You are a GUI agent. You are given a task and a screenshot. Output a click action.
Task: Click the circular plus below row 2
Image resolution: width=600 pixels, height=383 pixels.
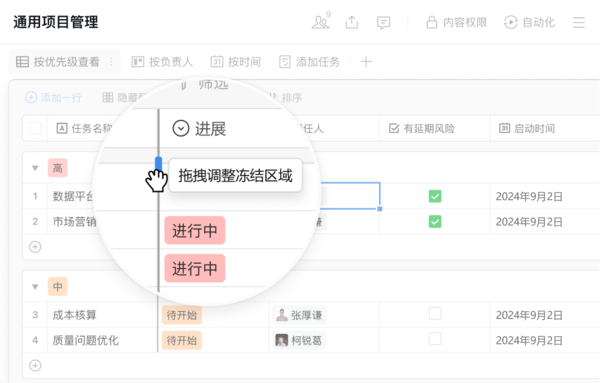point(35,247)
